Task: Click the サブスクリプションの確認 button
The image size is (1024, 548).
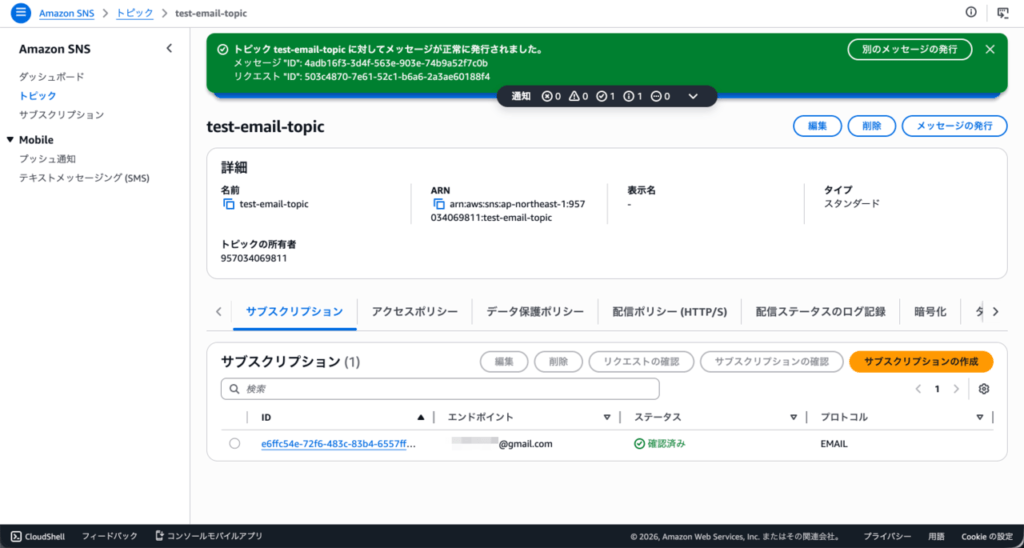Action: coord(772,361)
